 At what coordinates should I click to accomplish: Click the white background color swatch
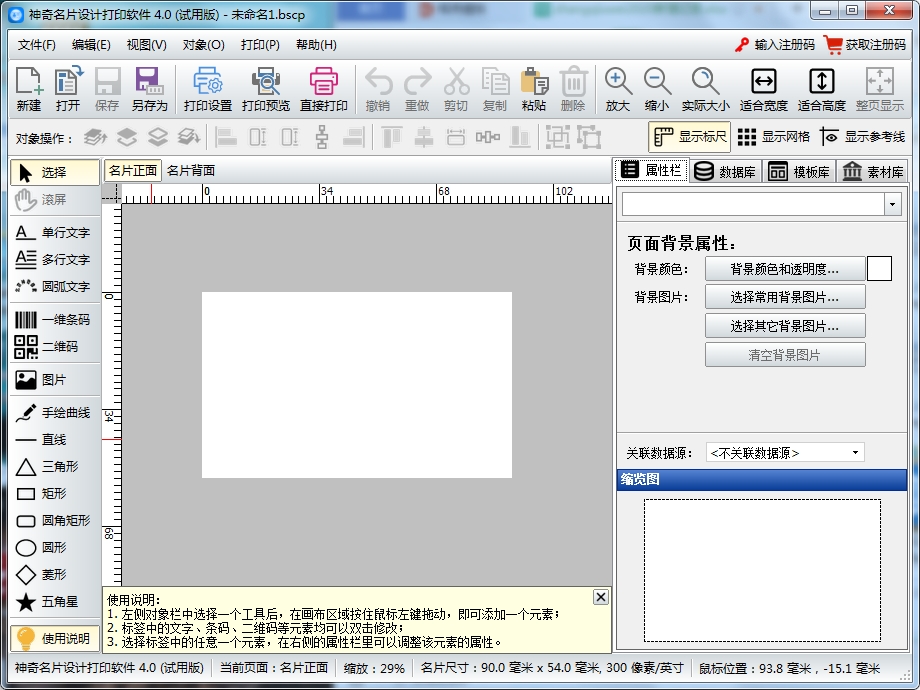click(879, 269)
